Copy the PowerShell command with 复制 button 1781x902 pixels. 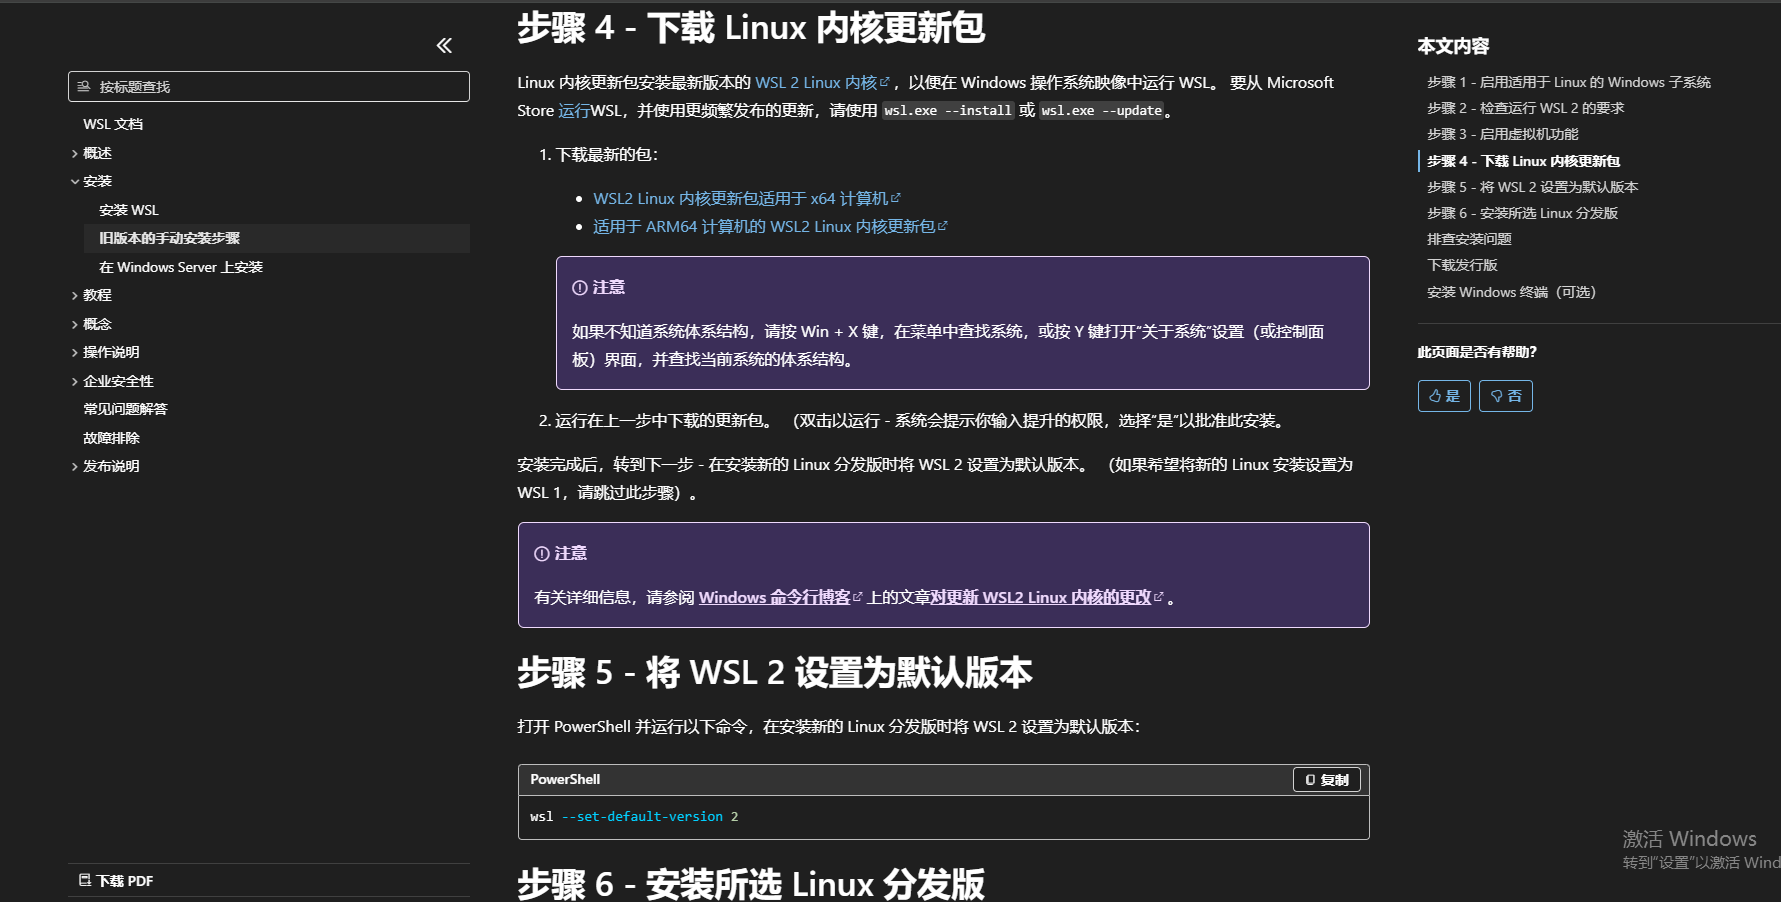click(1326, 780)
